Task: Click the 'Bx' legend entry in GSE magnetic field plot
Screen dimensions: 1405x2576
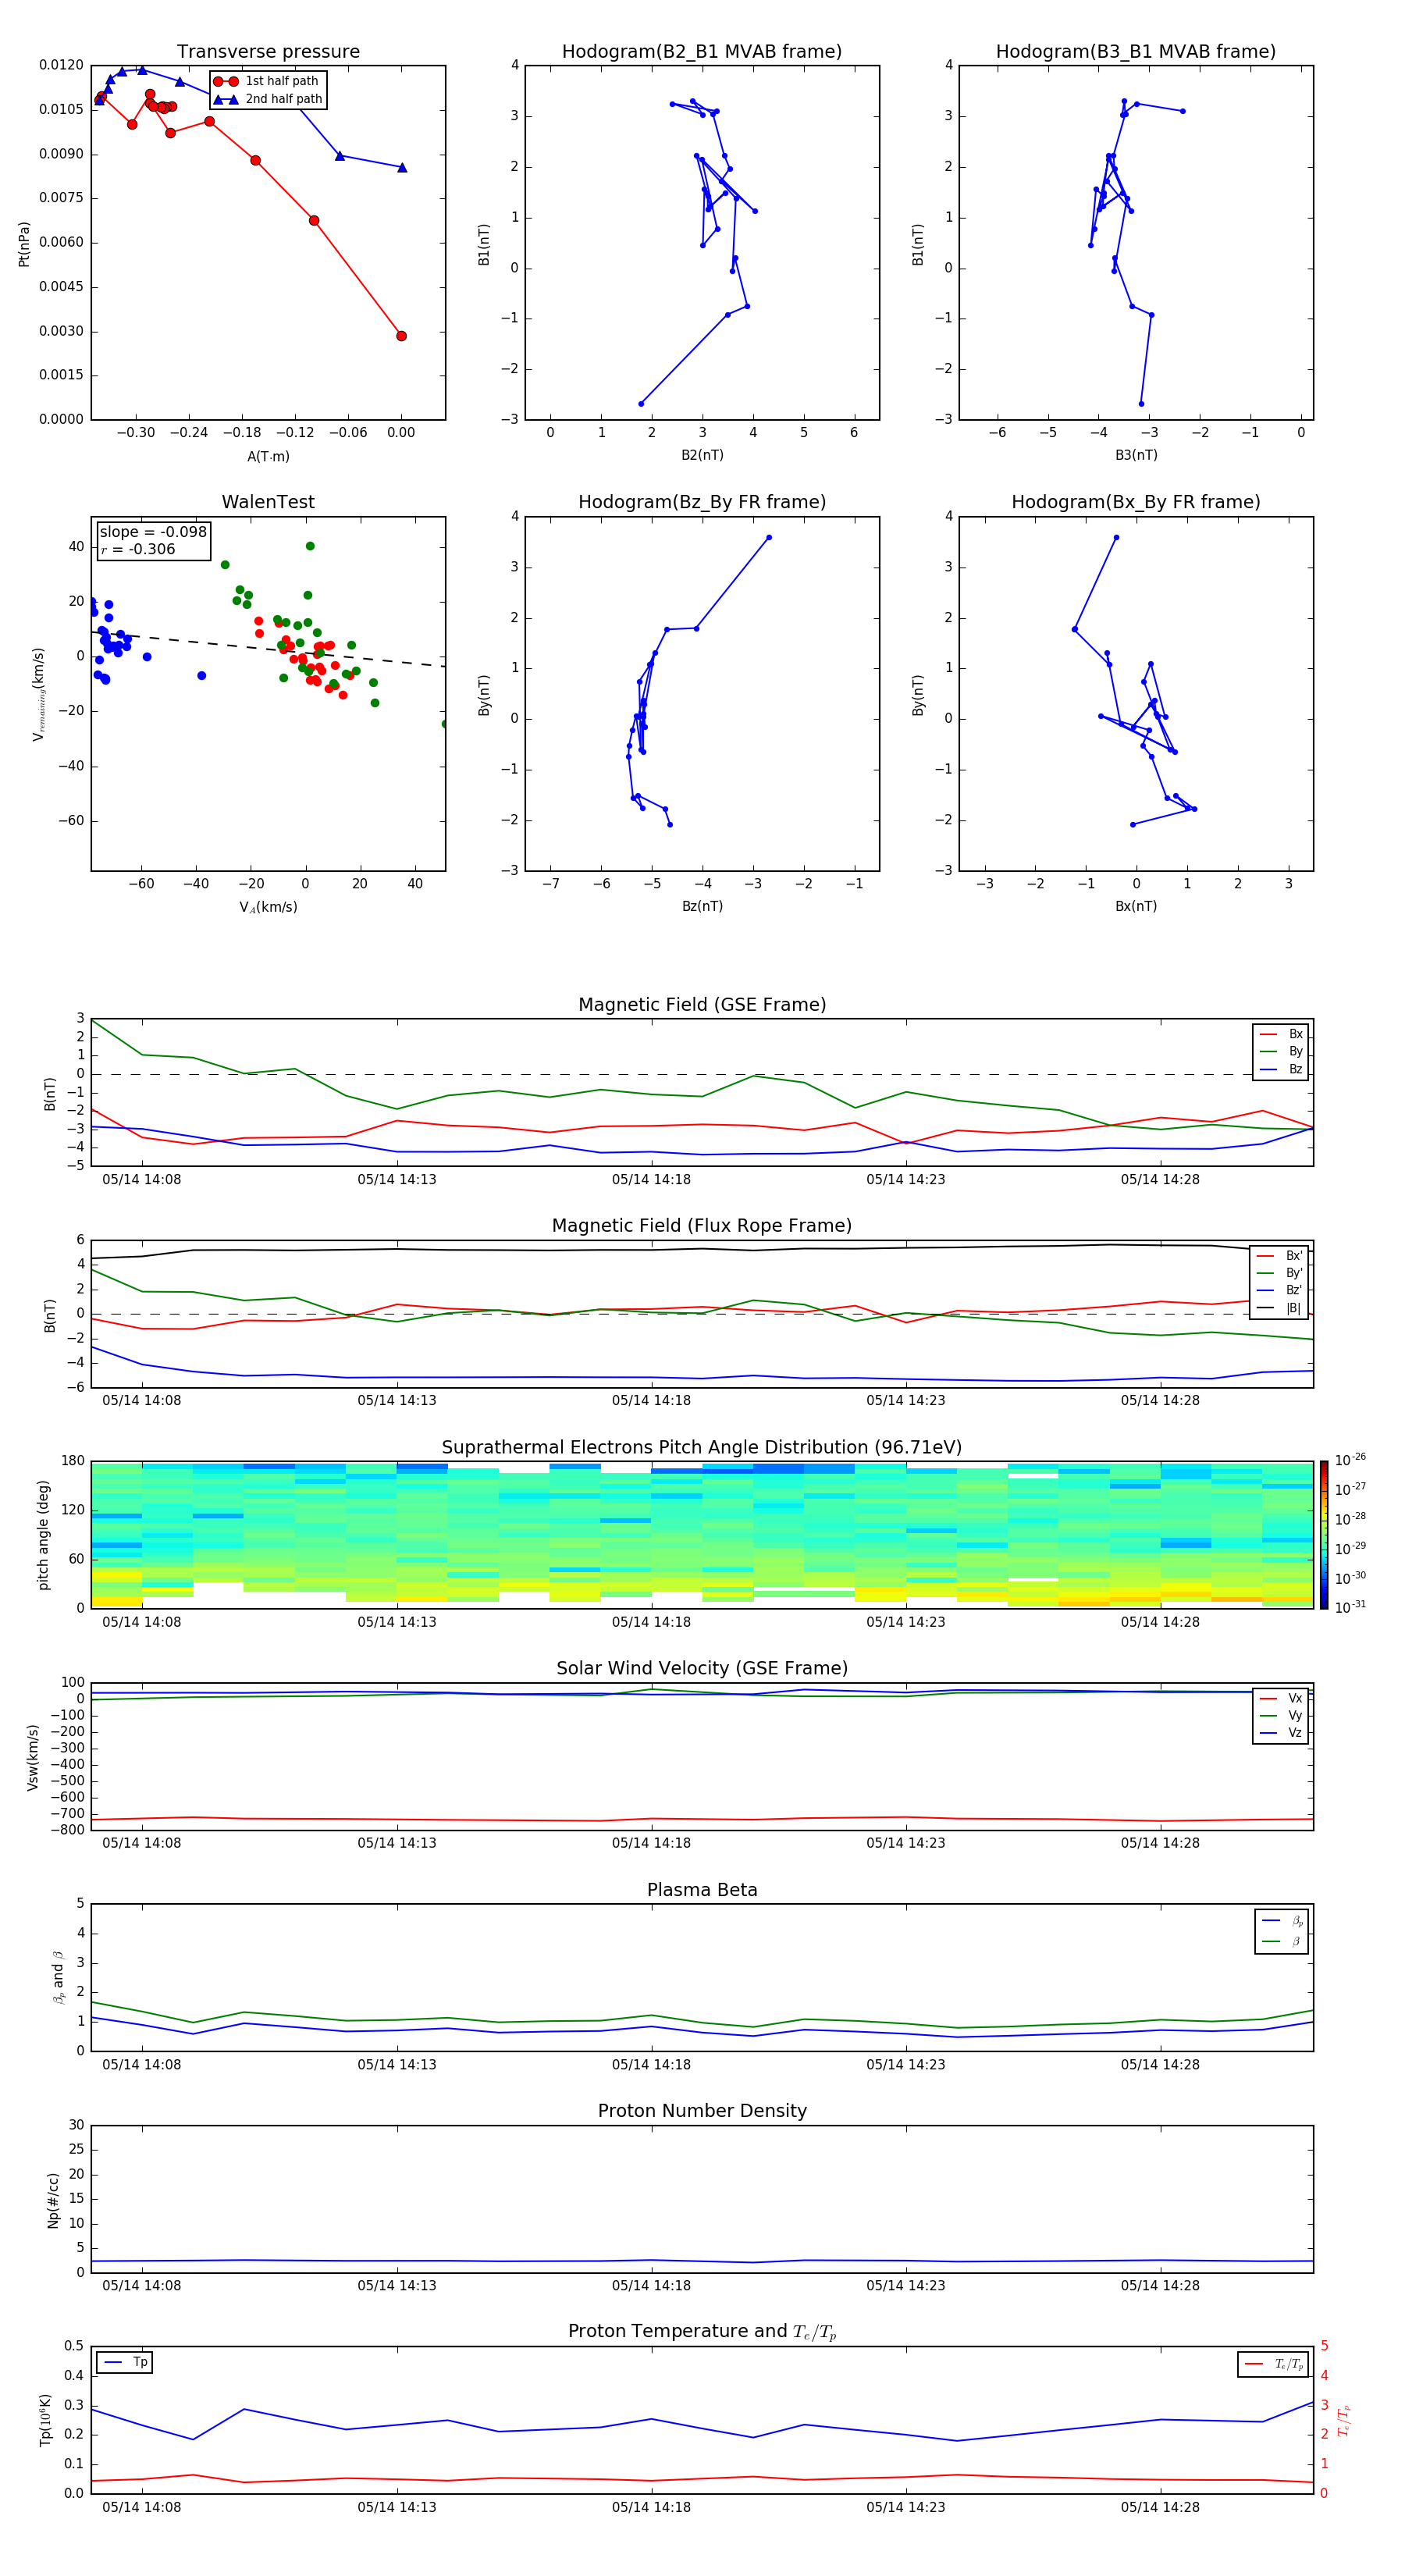Action: (1281, 1034)
